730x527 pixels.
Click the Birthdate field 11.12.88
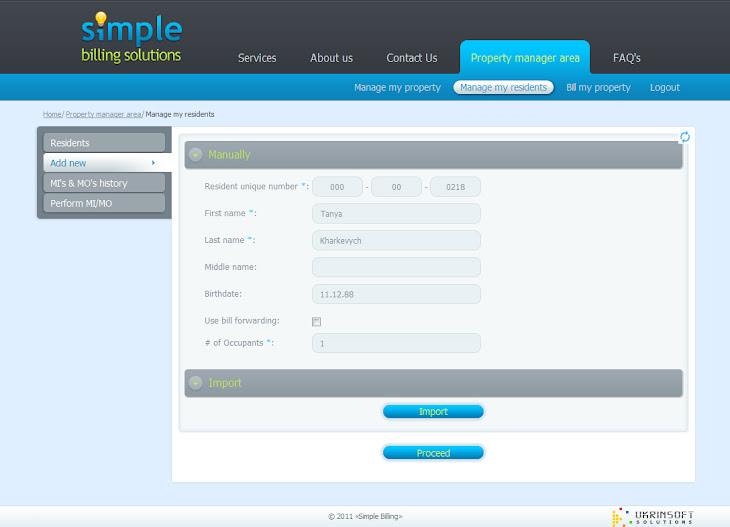(x=396, y=294)
